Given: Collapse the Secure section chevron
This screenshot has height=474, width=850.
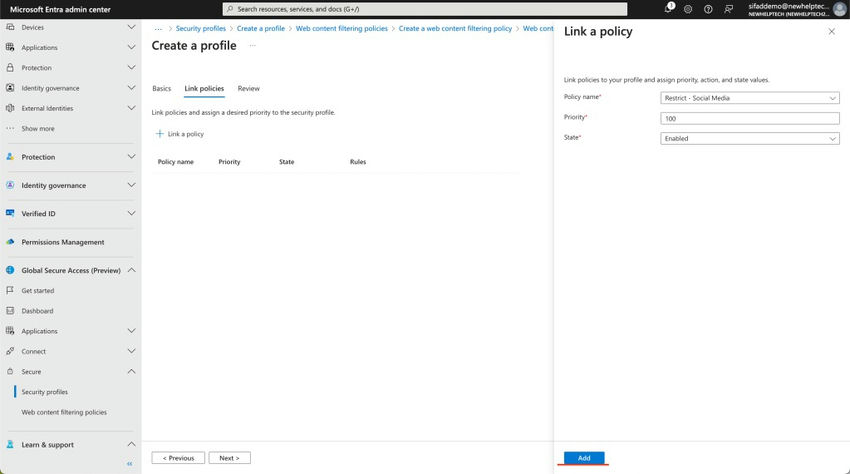Looking at the screenshot, I should [131, 371].
